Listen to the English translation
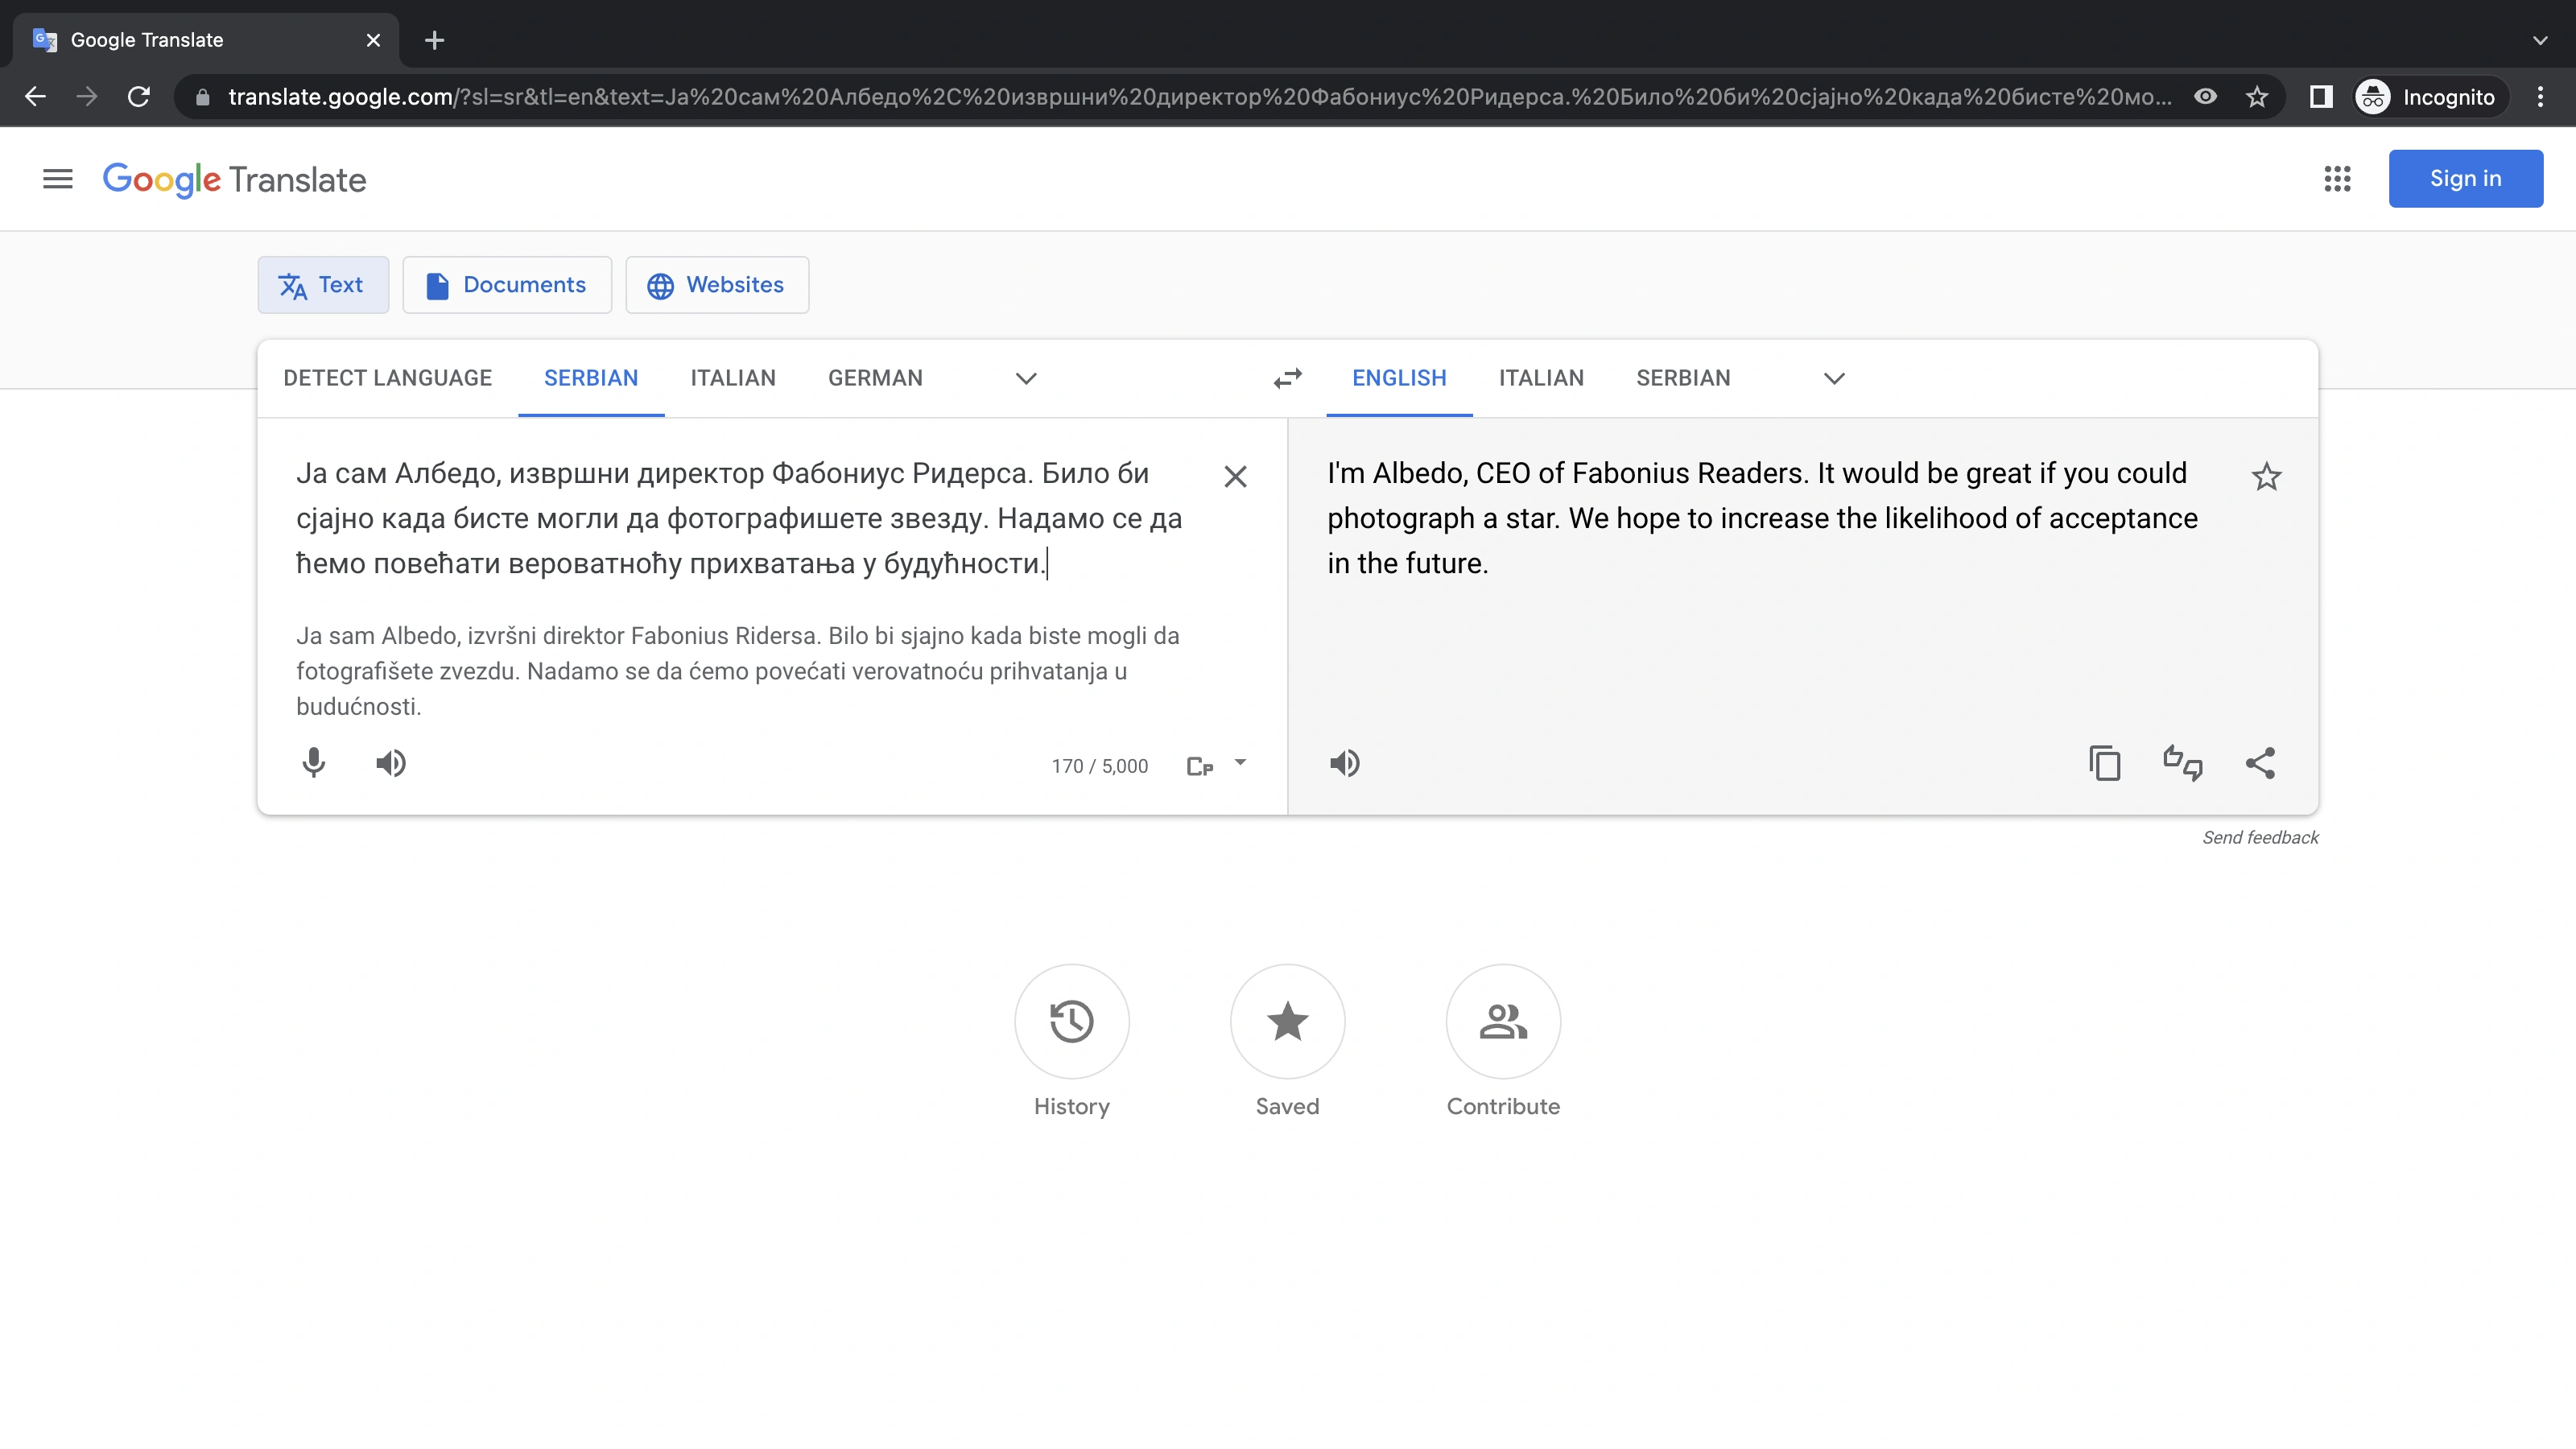 [1344, 763]
